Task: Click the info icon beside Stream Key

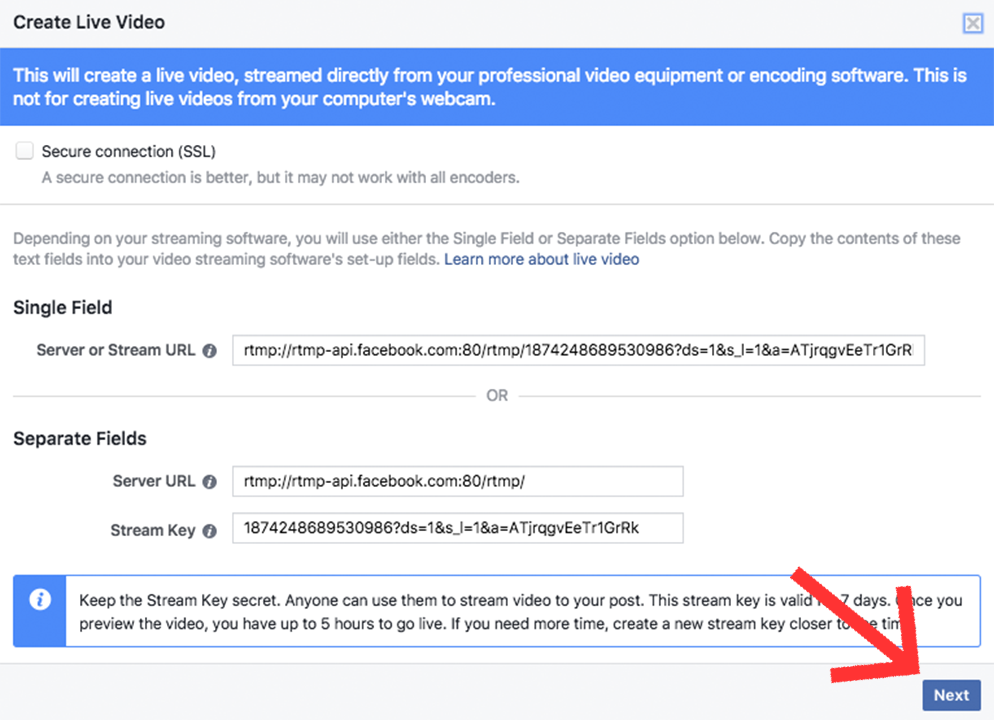Action: click(x=209, y=532)
